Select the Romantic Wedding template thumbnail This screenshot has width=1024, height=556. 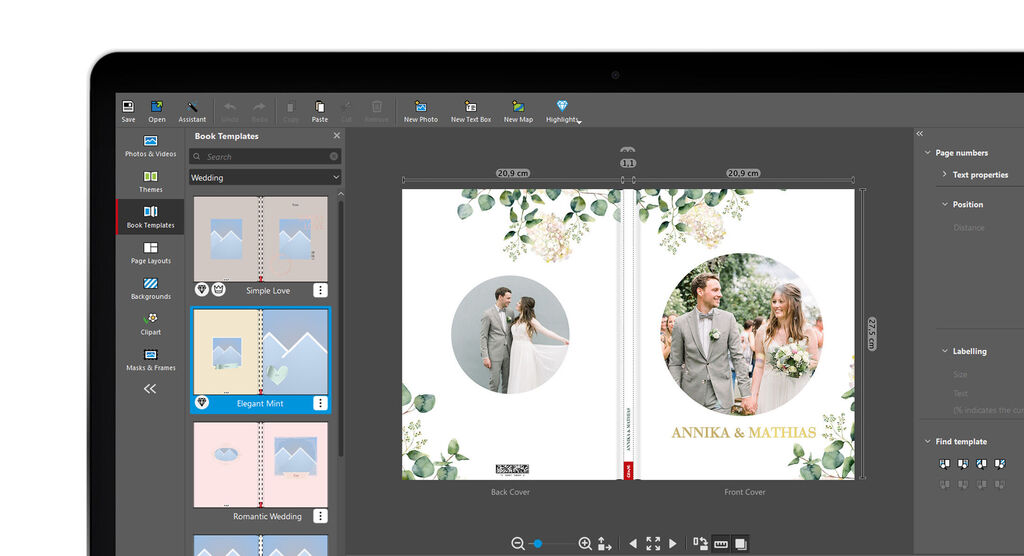(x=261, y=465)
